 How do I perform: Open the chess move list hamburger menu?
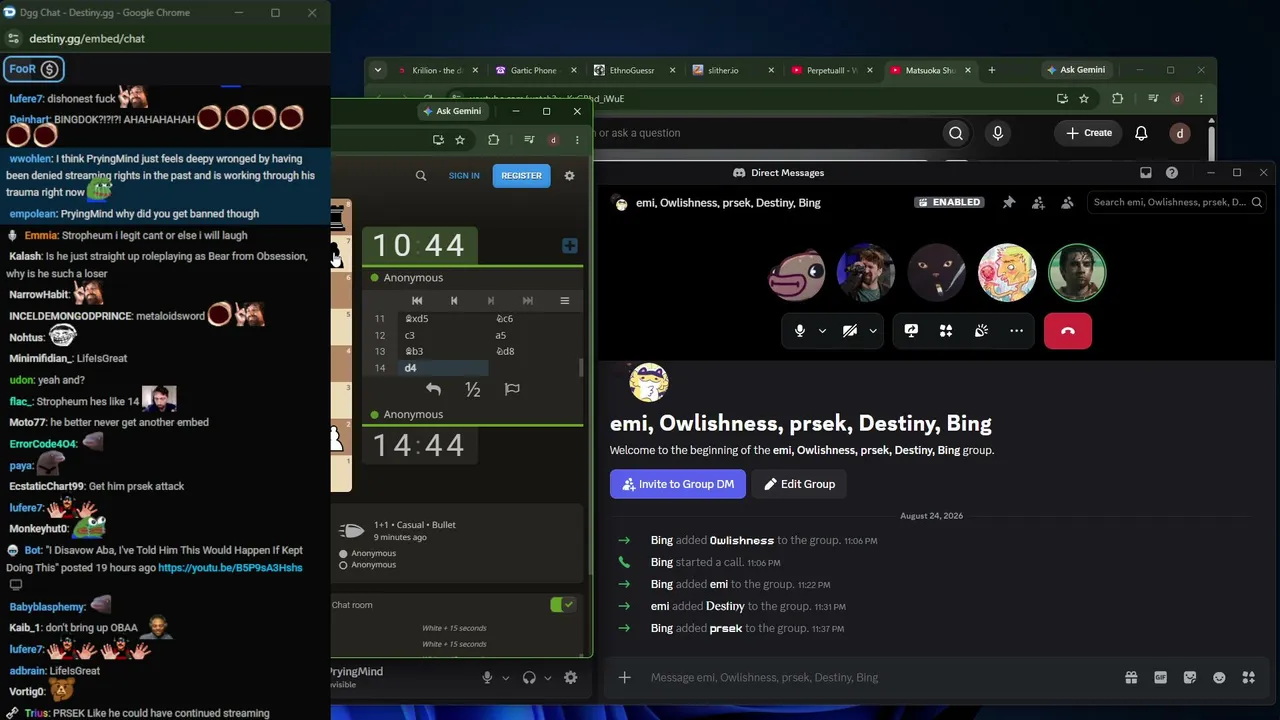[x=565, y=300]
